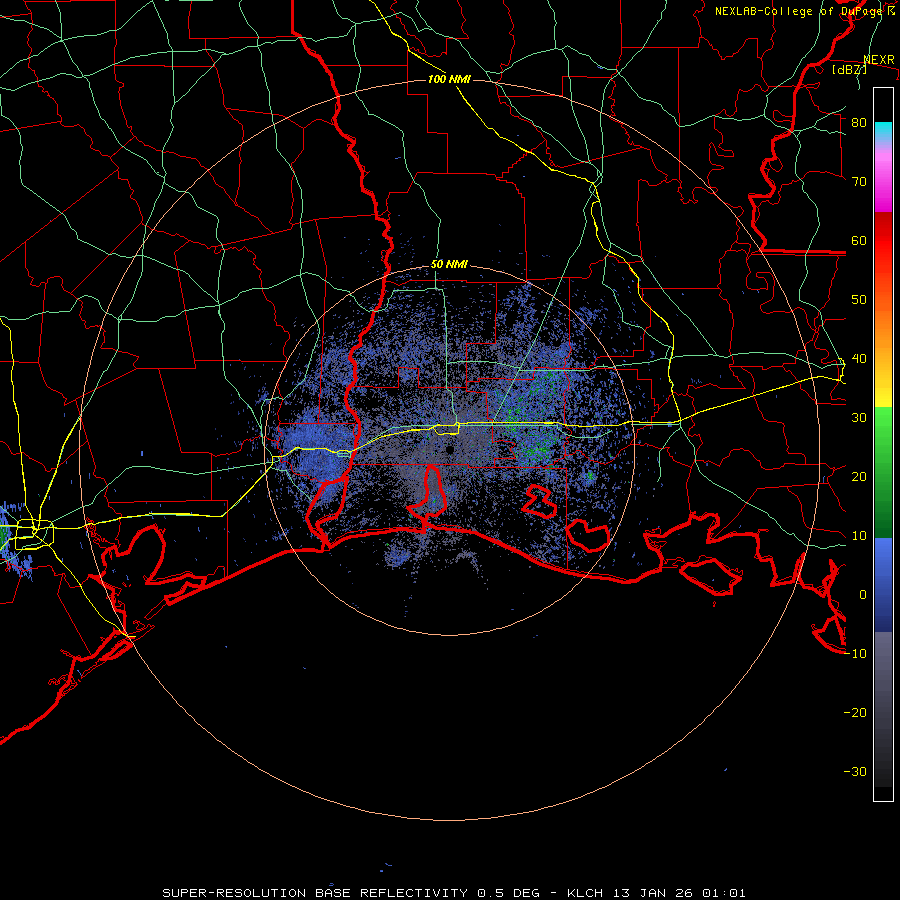The image size is (900, 900).
Task: Click the 10 dBZ scale value
Action: point(859,536)
